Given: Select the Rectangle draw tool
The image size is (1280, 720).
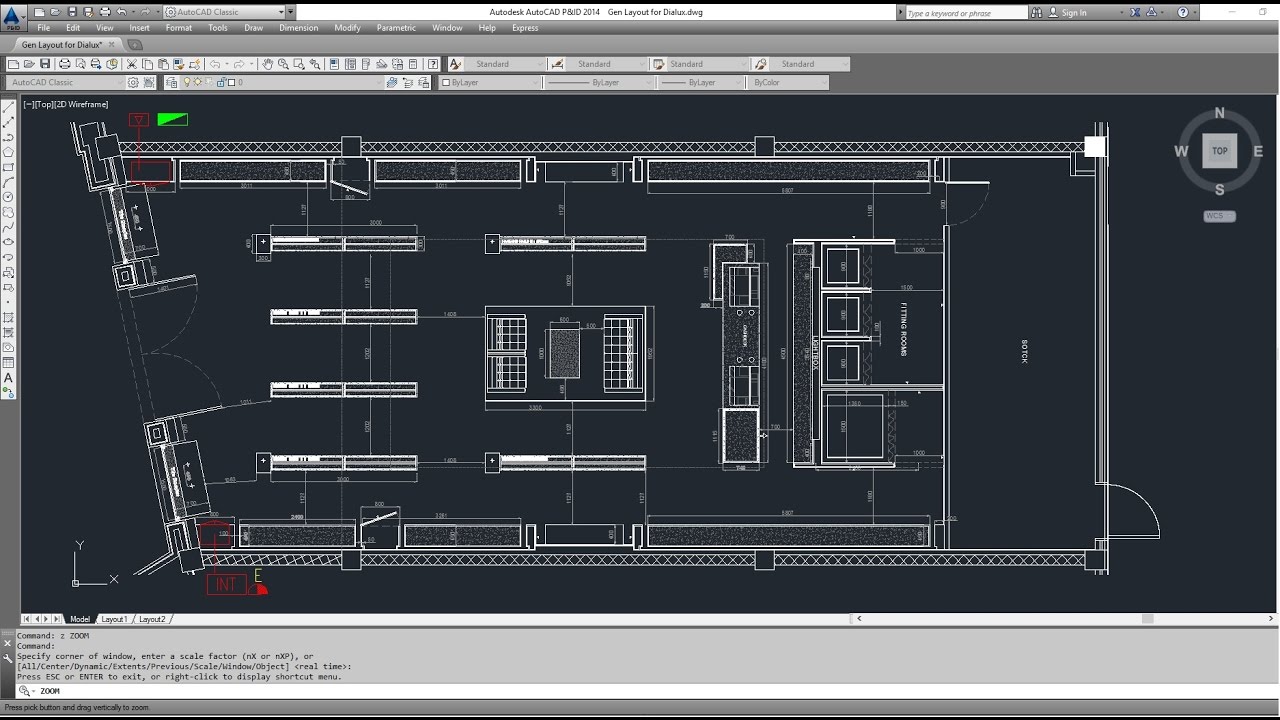Looking at the screenshot, I should click(9, 167).
